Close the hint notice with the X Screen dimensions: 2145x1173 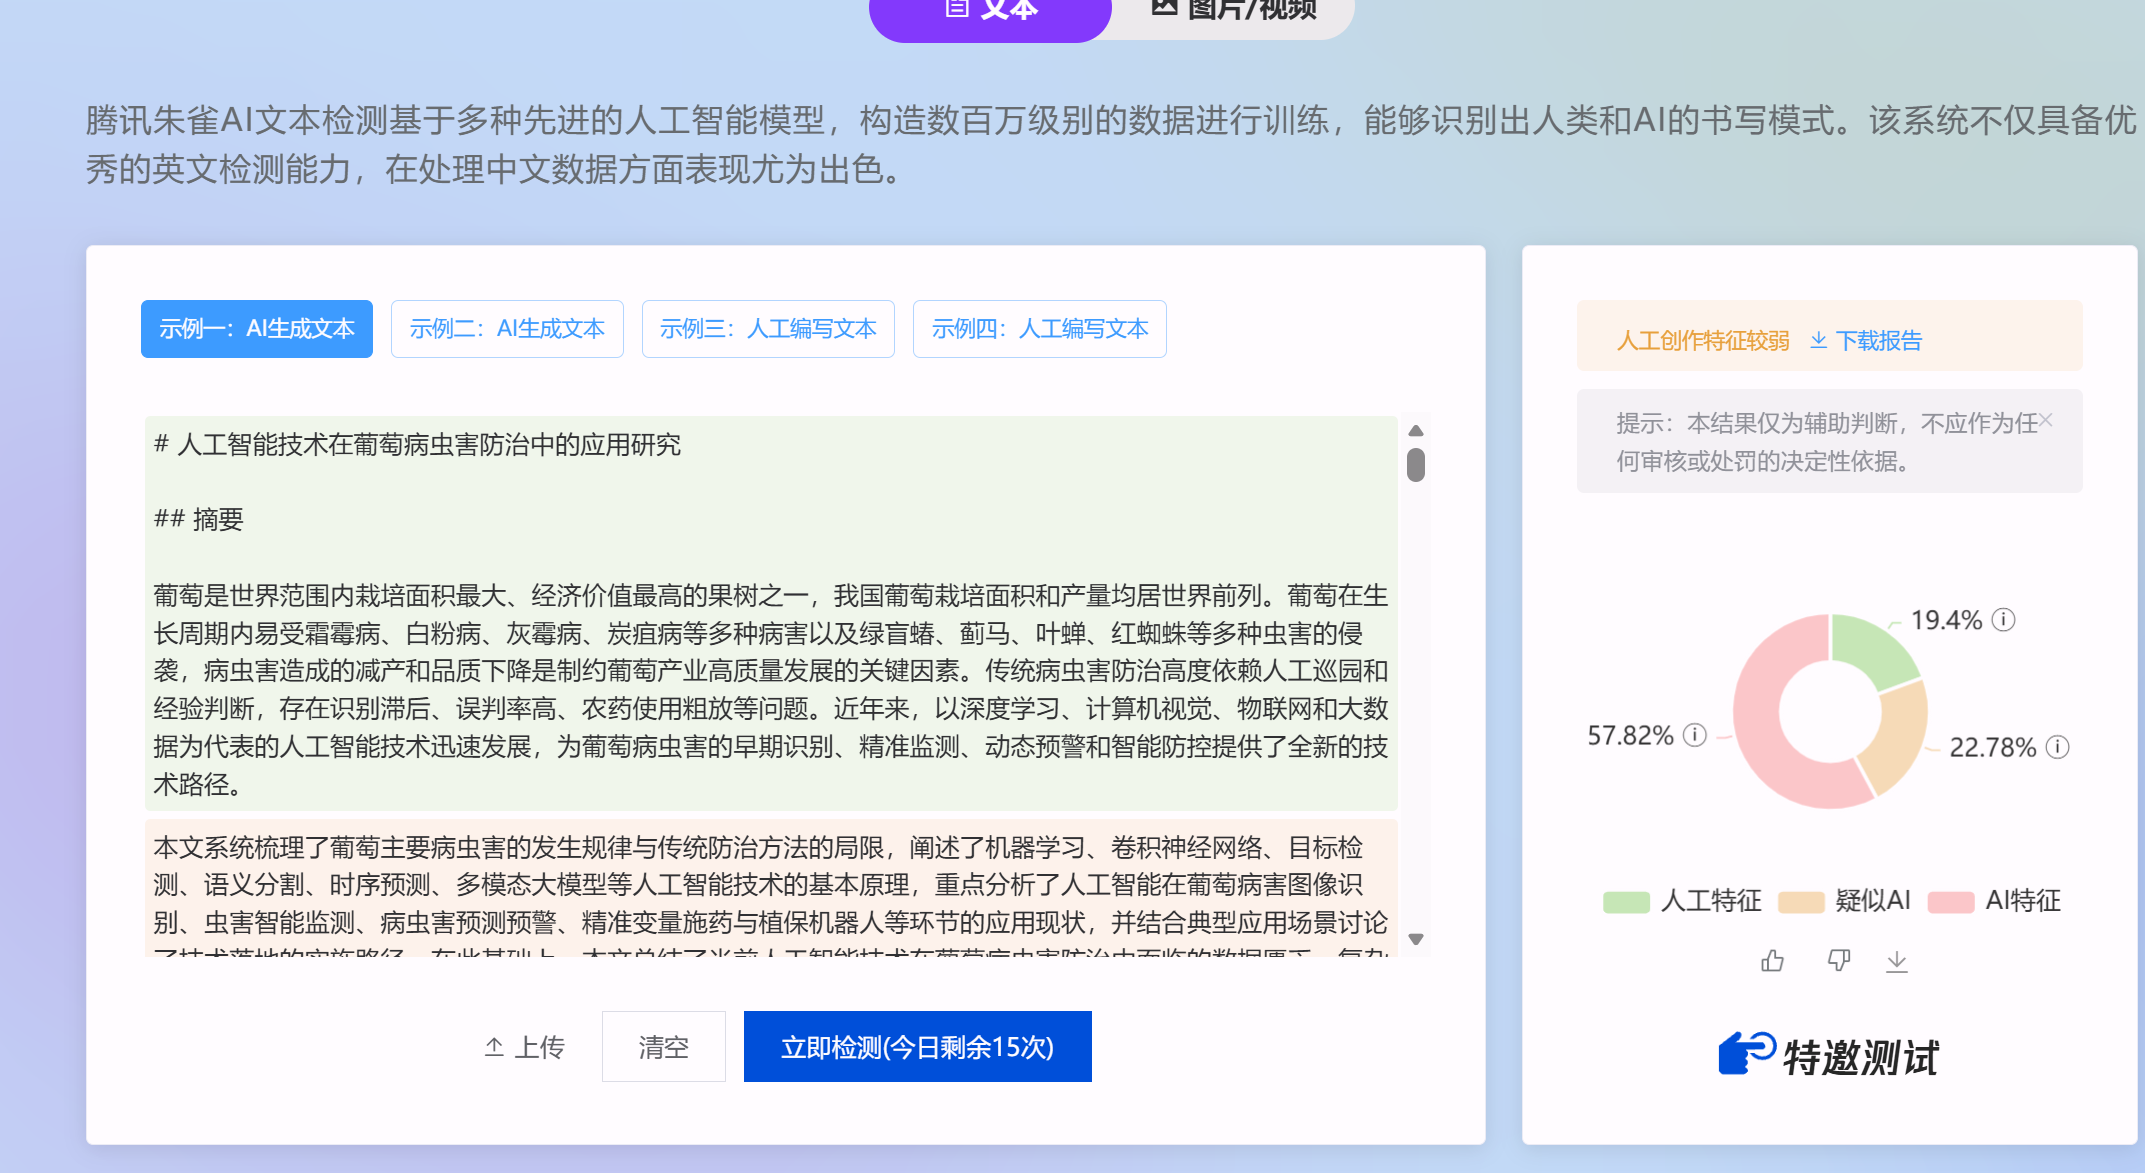coord(2046,420)
